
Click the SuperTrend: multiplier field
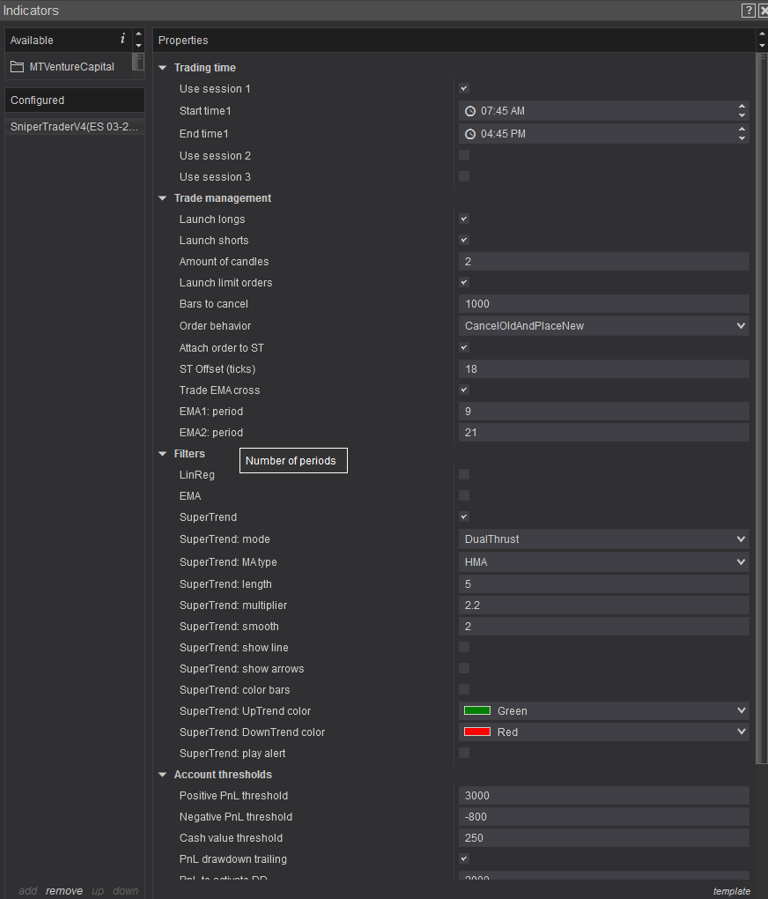tap(604, 605)
